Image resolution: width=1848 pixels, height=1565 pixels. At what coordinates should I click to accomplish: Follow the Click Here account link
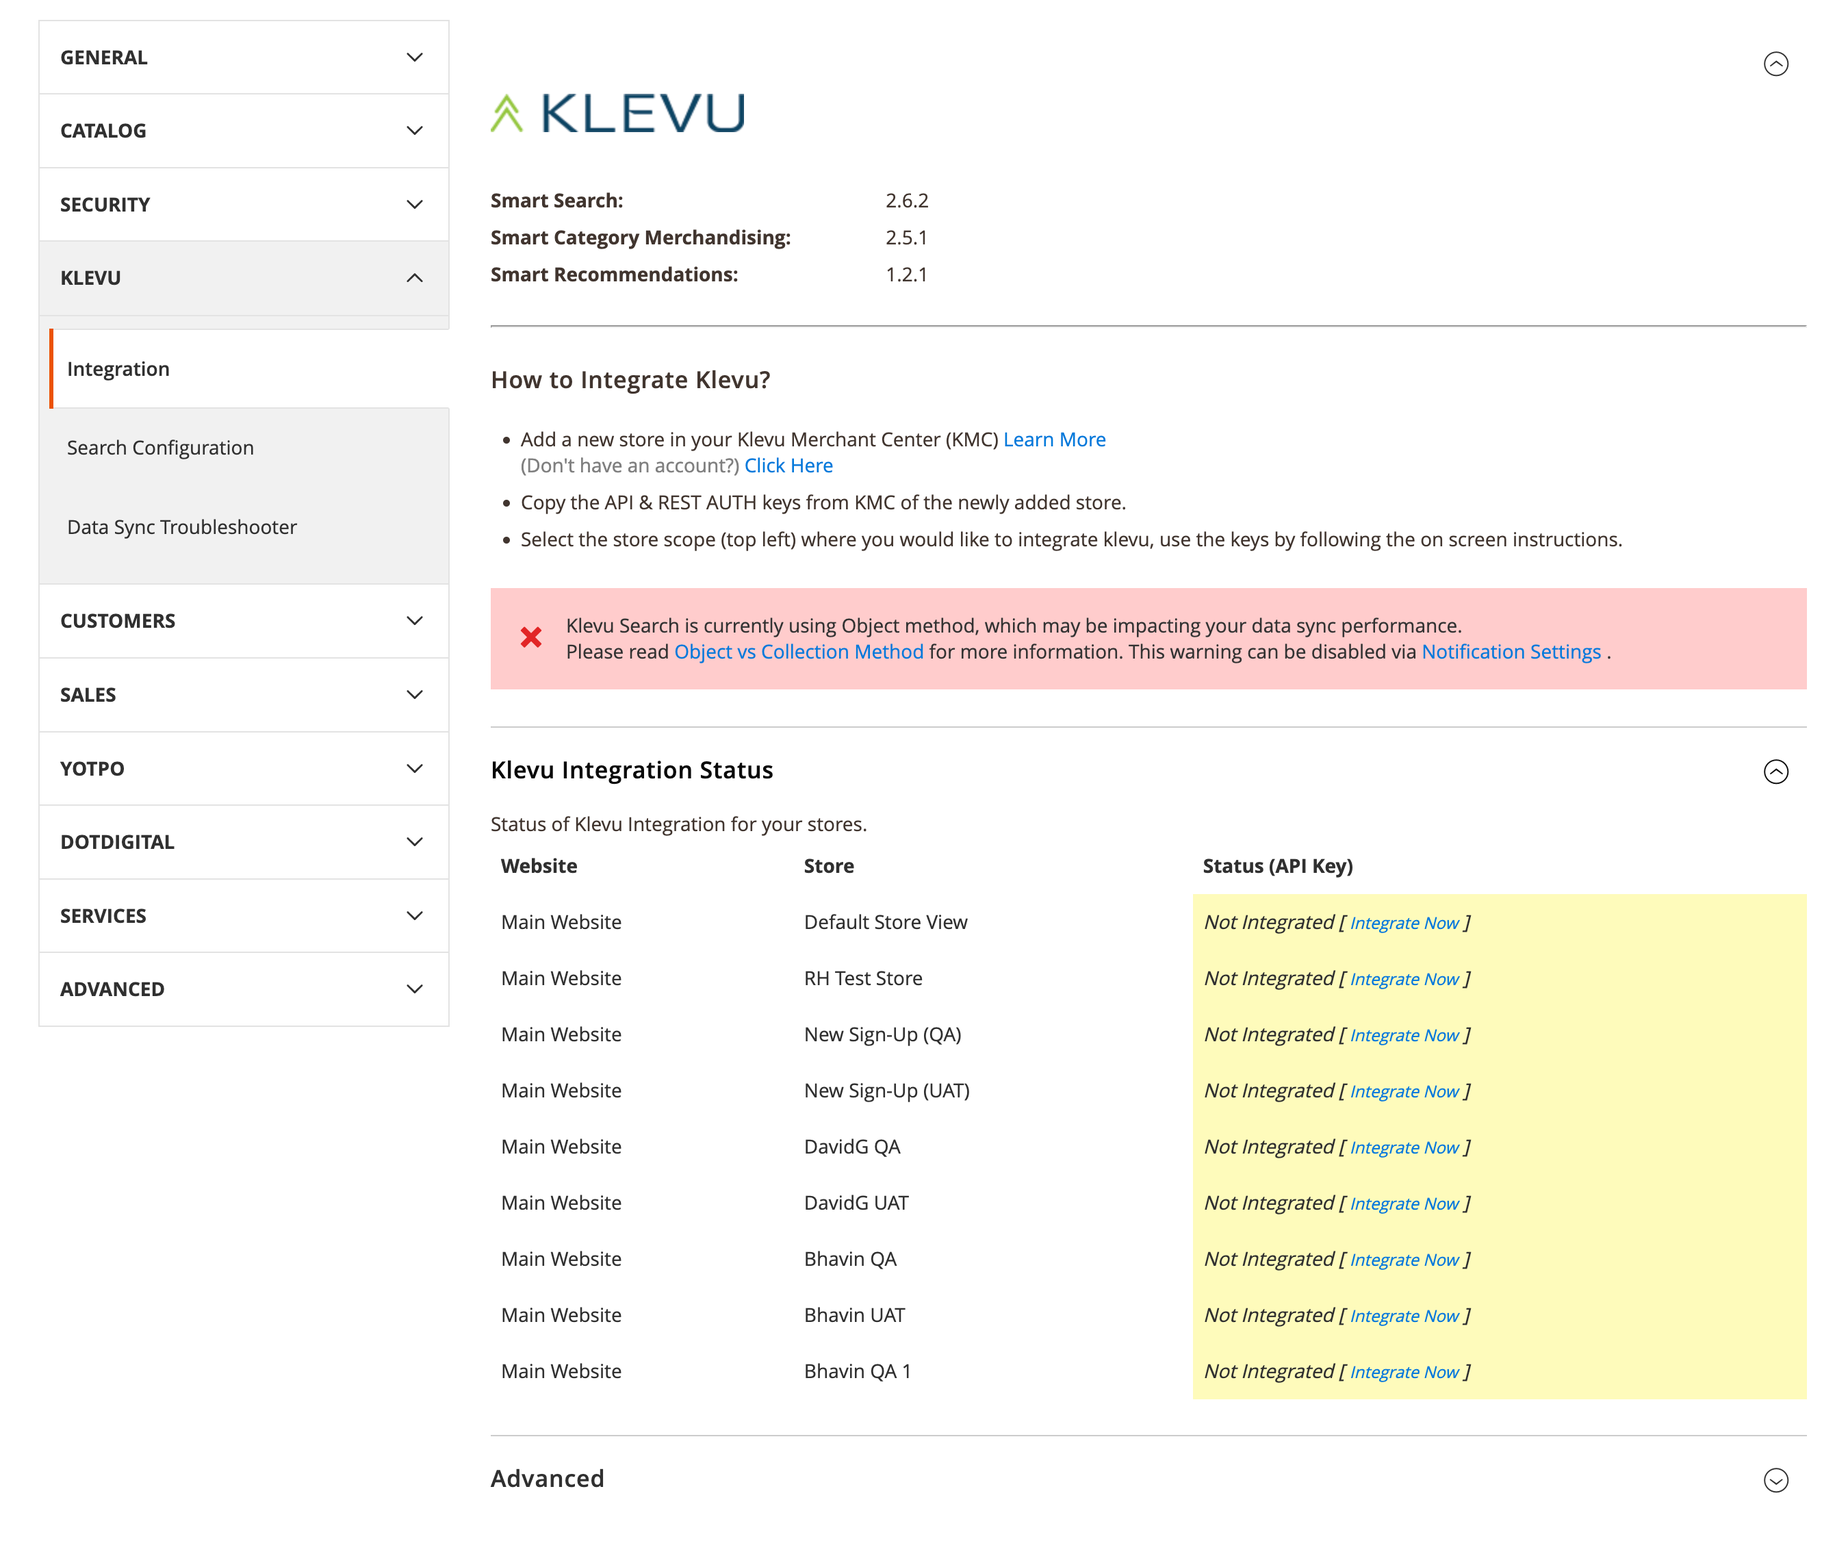(788, 465)
